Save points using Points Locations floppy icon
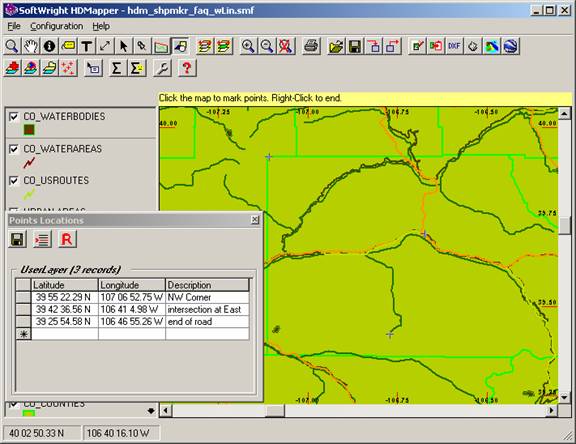This screenshot has height=444, width=576. 18,239
